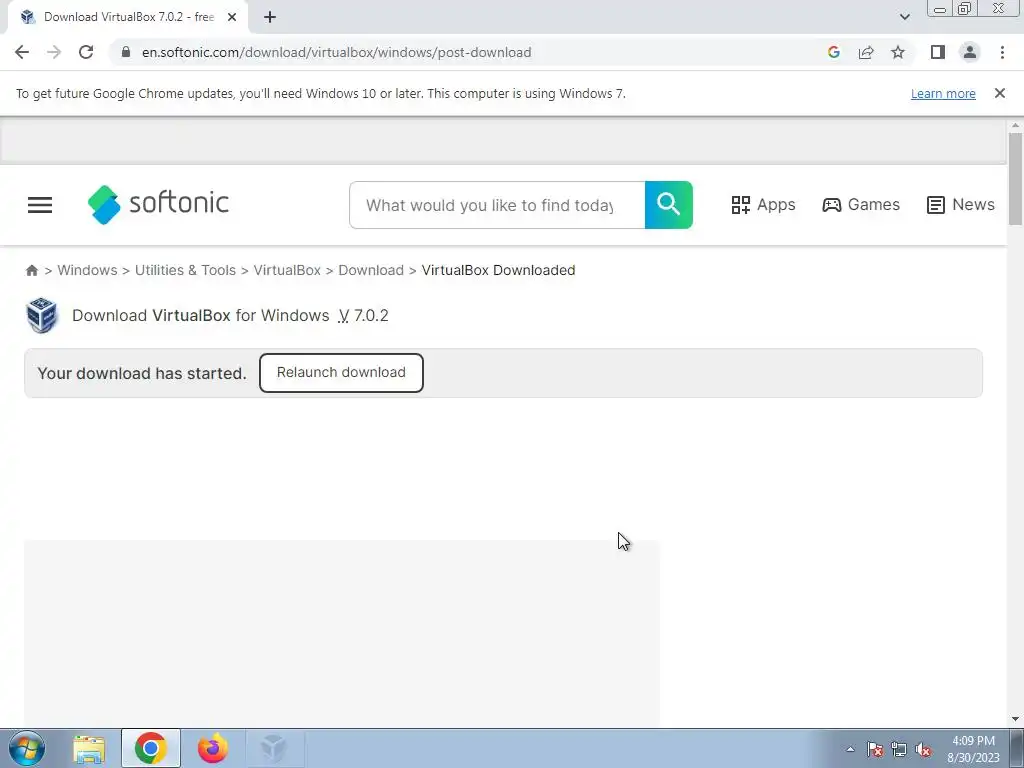Open a new browser tab
This screenshot has width=1024, height=768.
270,18
